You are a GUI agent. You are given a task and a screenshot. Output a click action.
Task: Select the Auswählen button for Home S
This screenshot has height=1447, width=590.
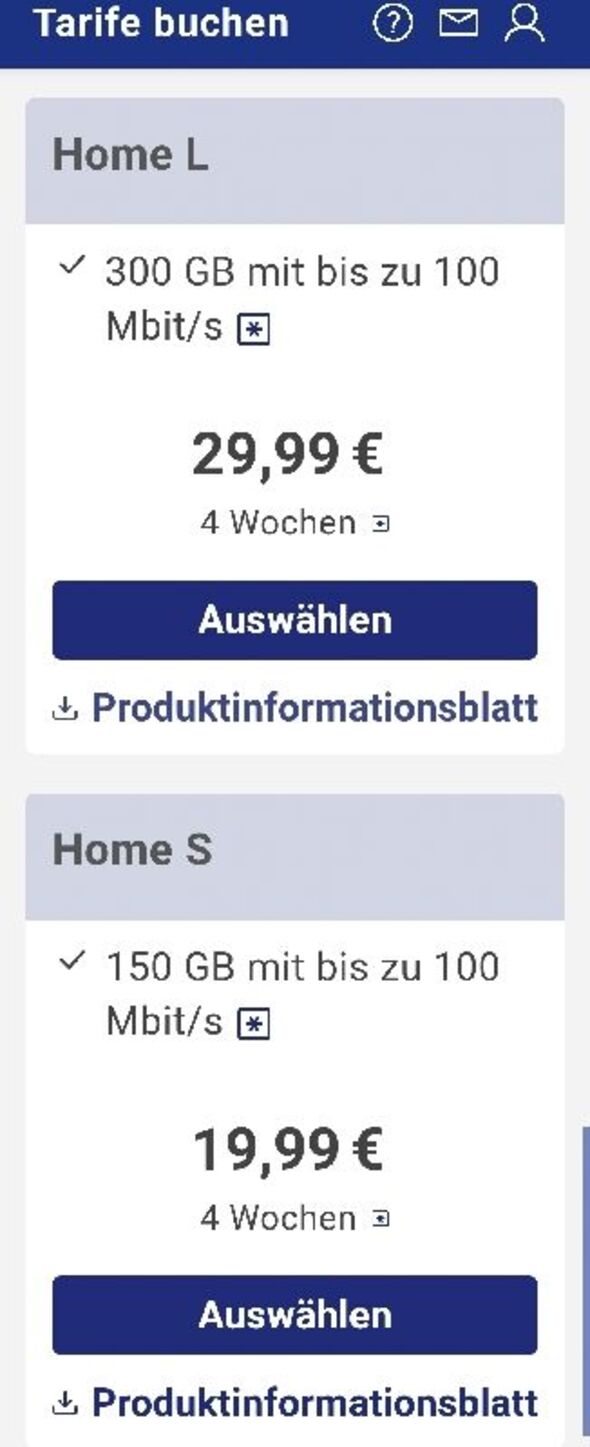click(x=295, y=1315)
